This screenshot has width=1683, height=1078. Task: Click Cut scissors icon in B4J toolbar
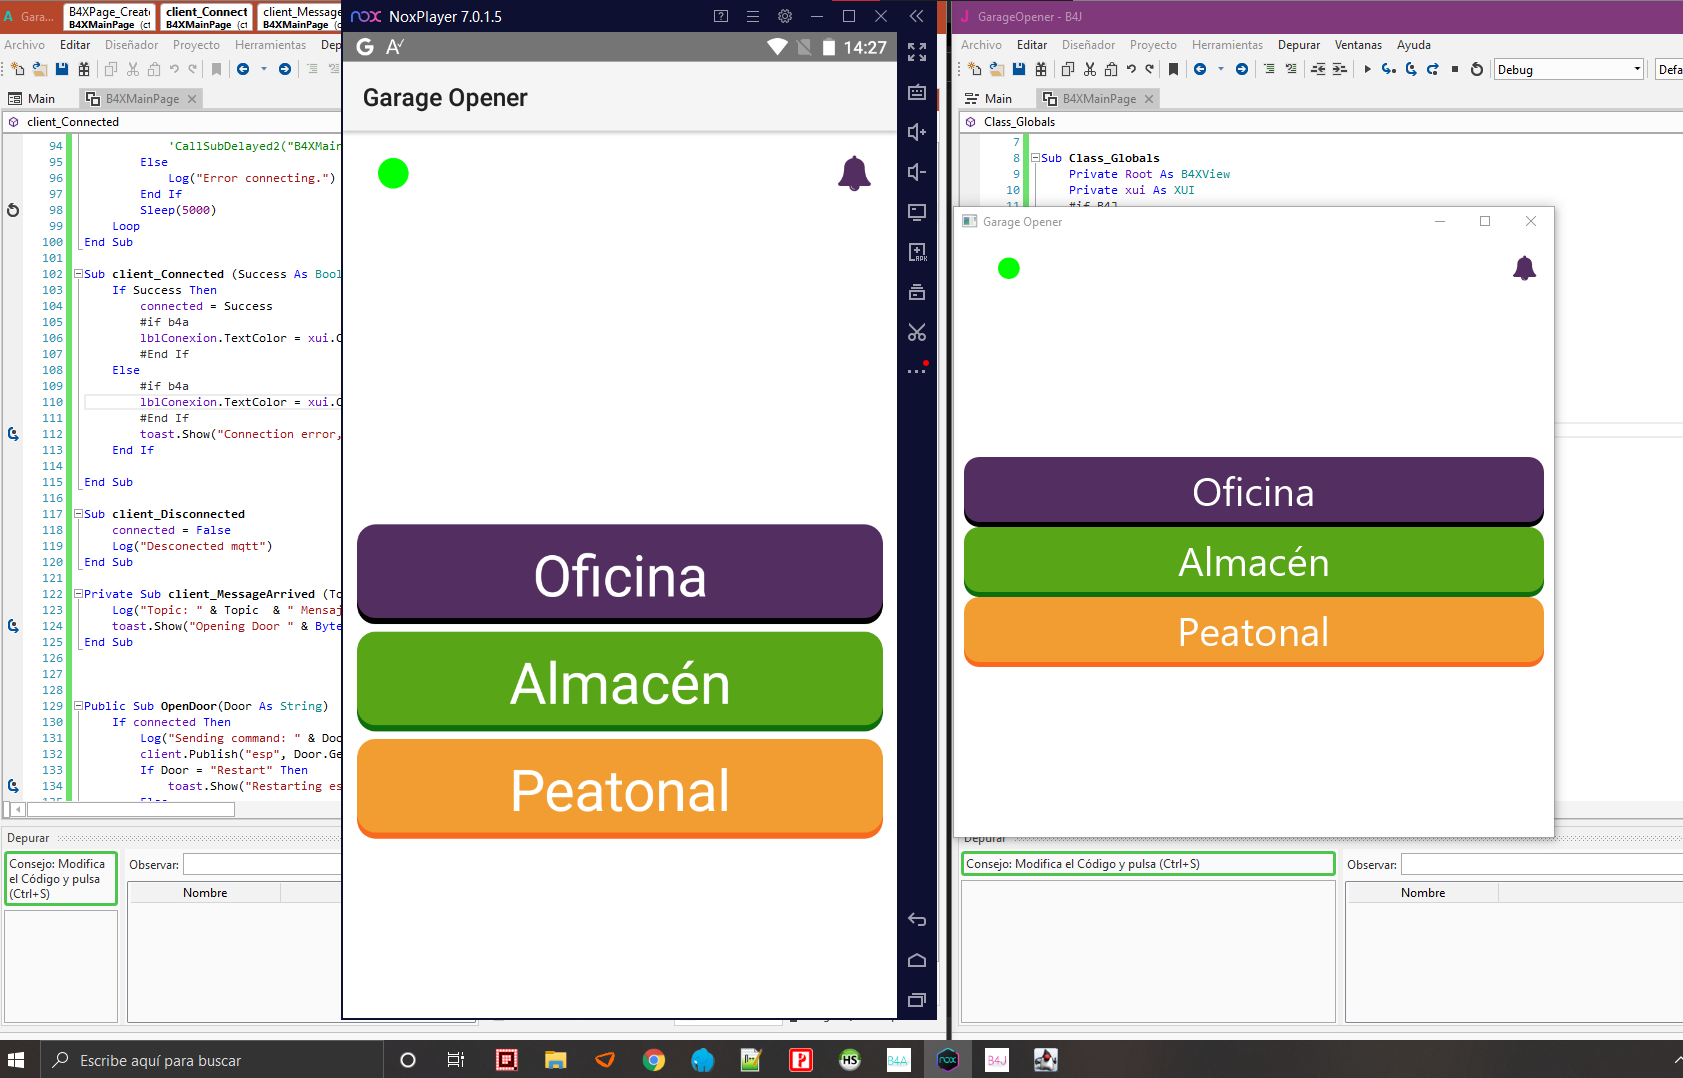pos(1090,69)
